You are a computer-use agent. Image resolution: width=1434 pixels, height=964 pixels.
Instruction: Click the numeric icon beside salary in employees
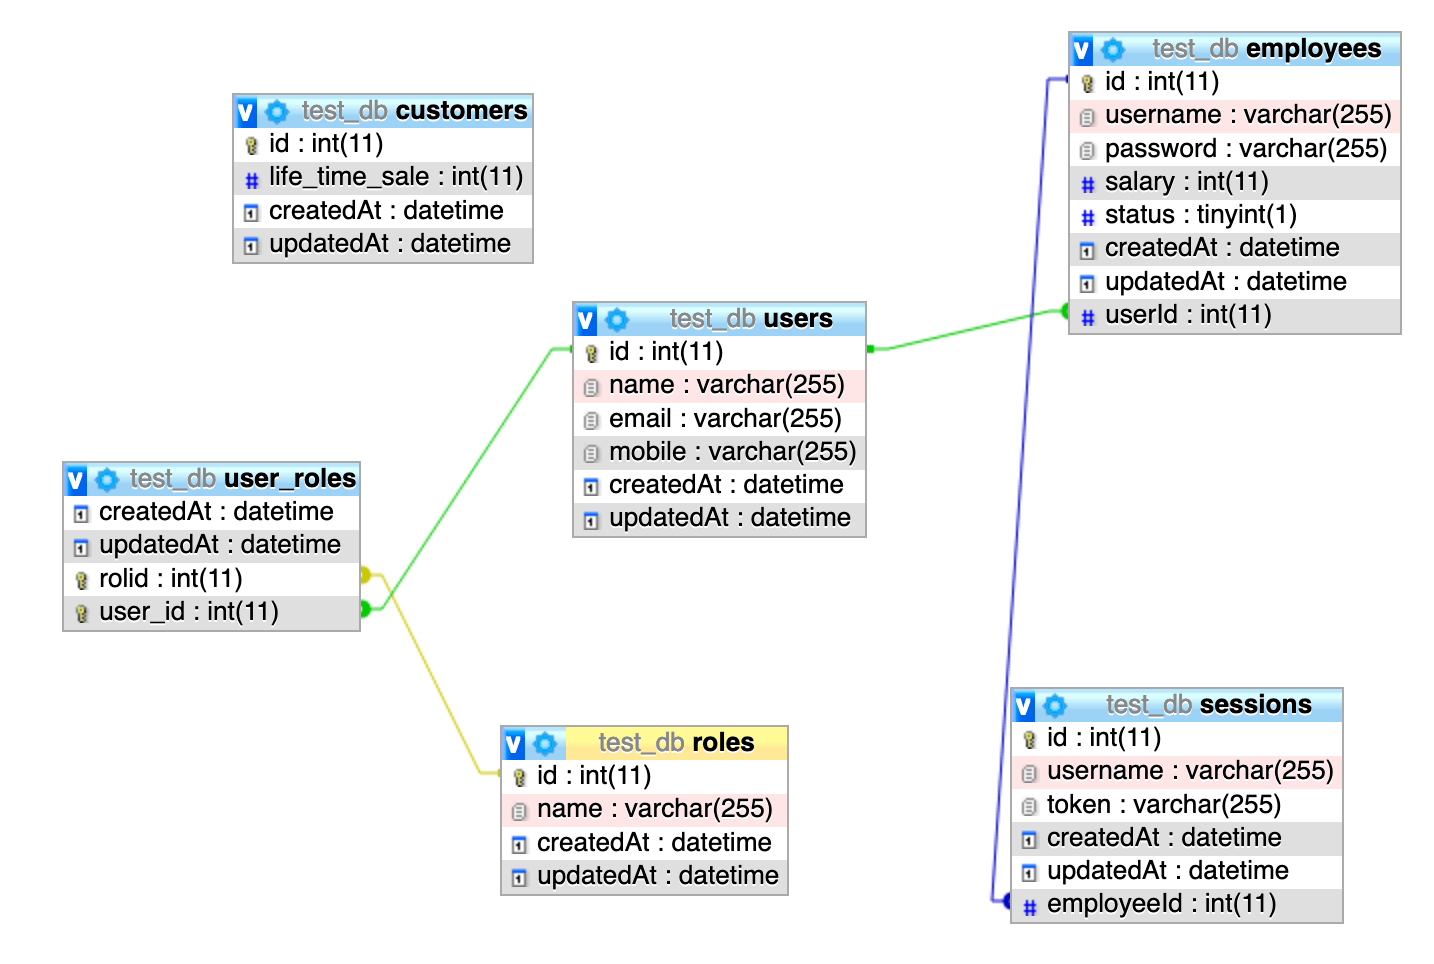point(1087,182)
